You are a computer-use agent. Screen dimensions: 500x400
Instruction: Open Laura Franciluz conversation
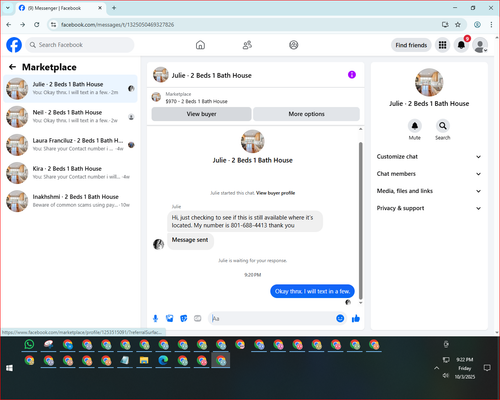[70, 145]
